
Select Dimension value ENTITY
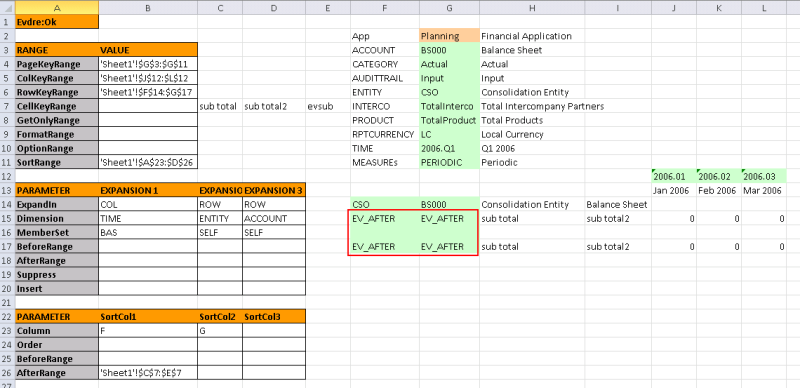pyautogui.click(x=220, y=219)
